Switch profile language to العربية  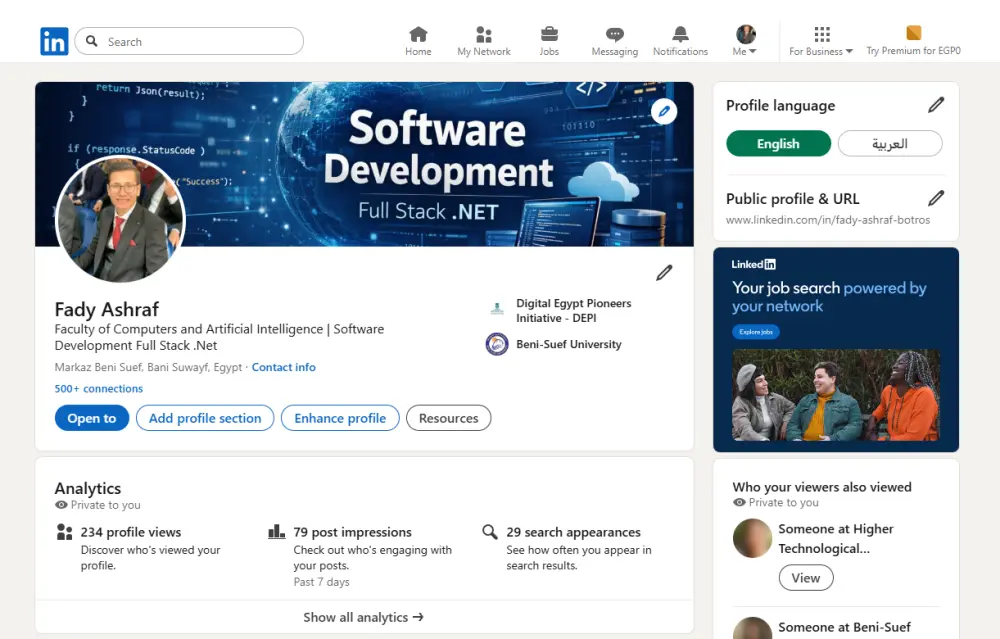tap(889, 143)
